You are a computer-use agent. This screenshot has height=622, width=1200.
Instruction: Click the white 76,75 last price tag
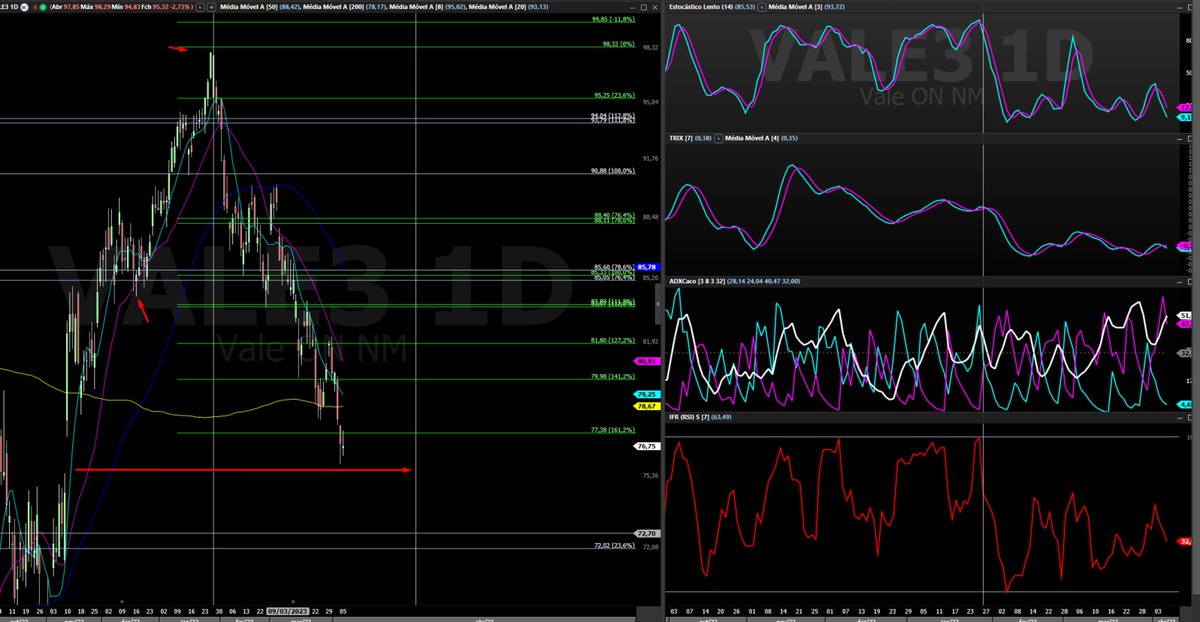(x=645, y=447)
